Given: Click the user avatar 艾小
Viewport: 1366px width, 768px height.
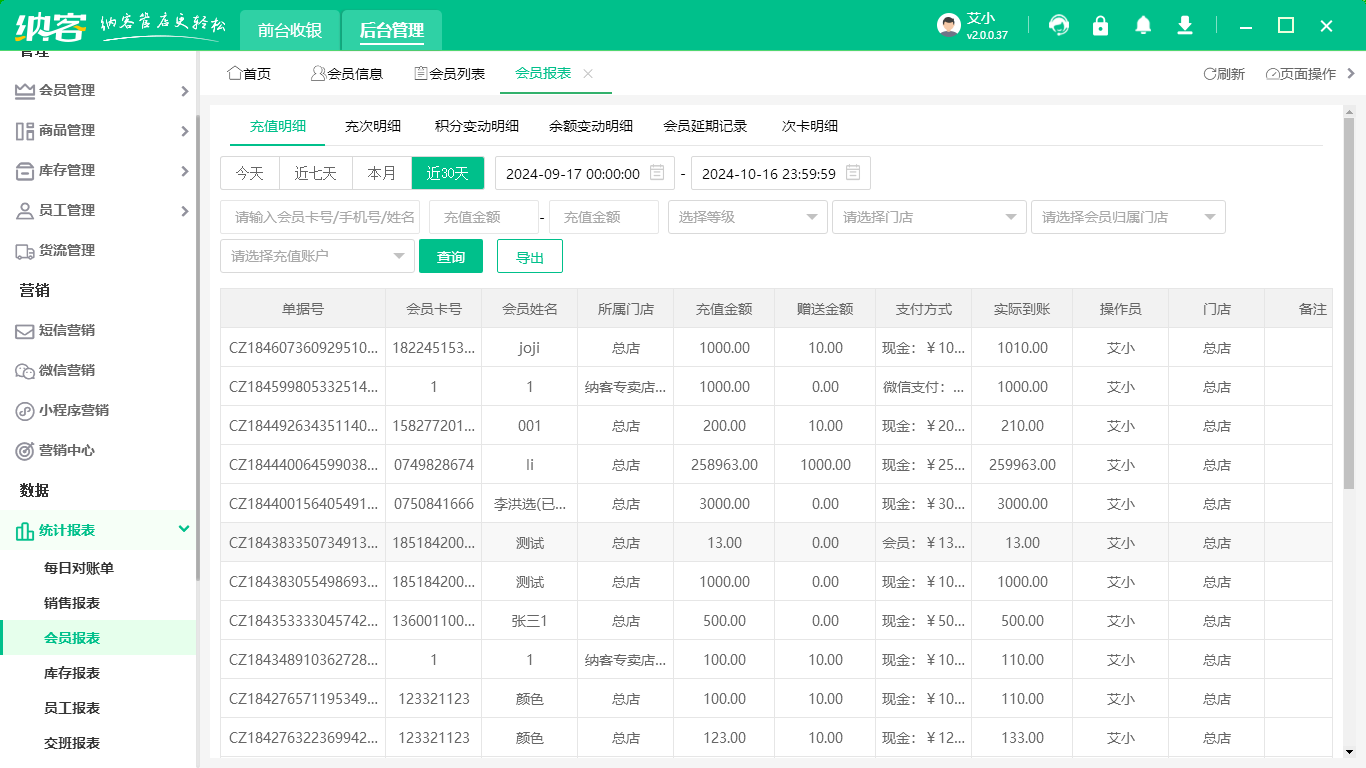Looking at the screenshot, I should [948, 26].
